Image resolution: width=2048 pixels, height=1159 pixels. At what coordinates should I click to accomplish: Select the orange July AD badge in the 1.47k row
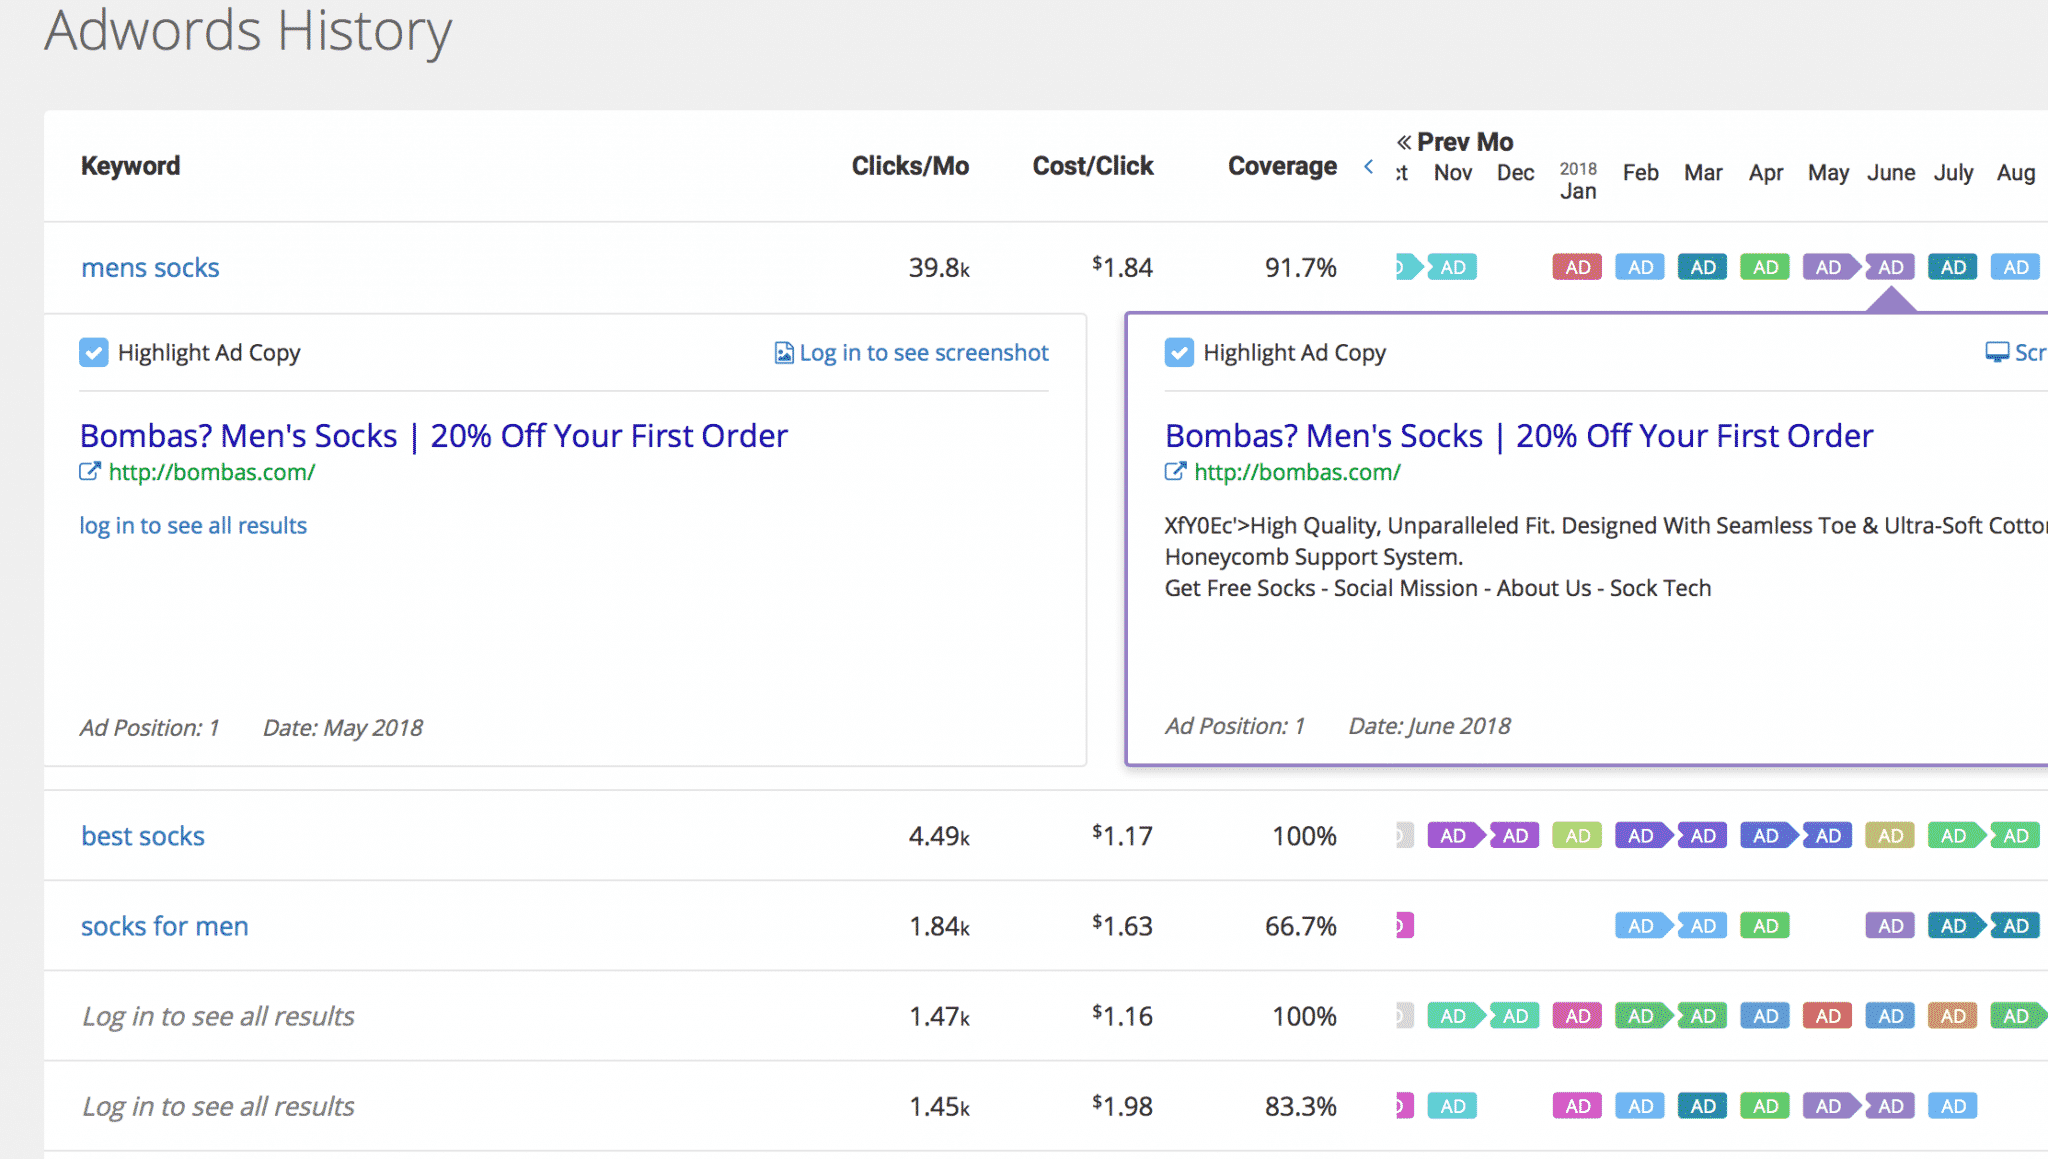pyautogui.click(x=1953, y=1016)
